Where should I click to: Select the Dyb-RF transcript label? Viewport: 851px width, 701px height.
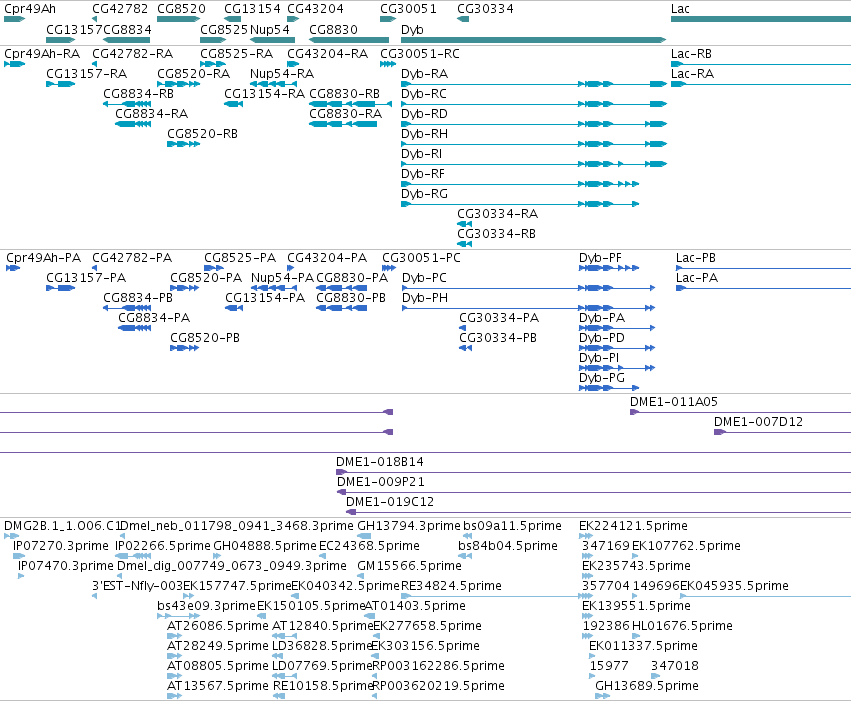[x=423, y=174]
